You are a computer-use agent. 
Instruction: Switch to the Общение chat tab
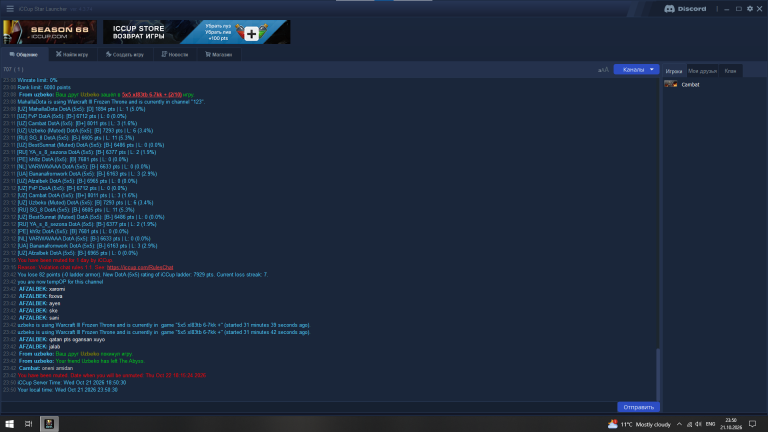click(24, 54)
